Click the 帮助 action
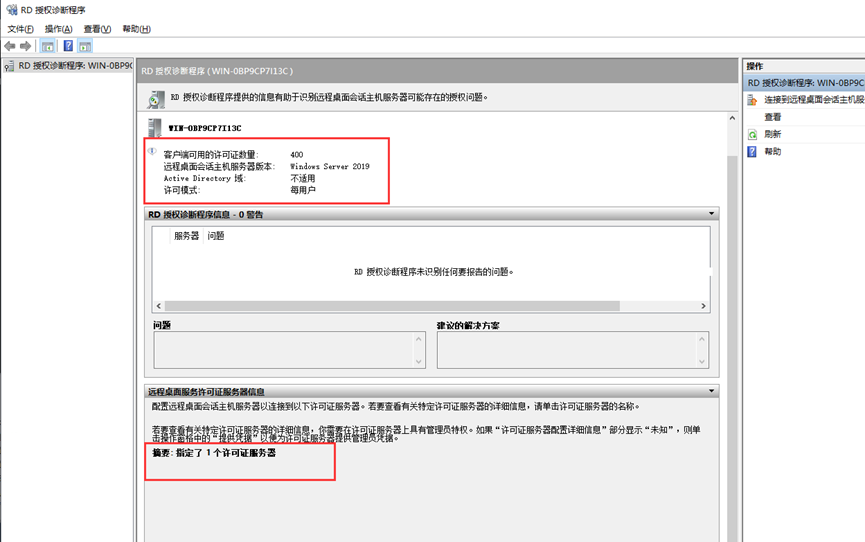Image resolution: width=865 pixels, height=542 pixels. click(772, 151)
